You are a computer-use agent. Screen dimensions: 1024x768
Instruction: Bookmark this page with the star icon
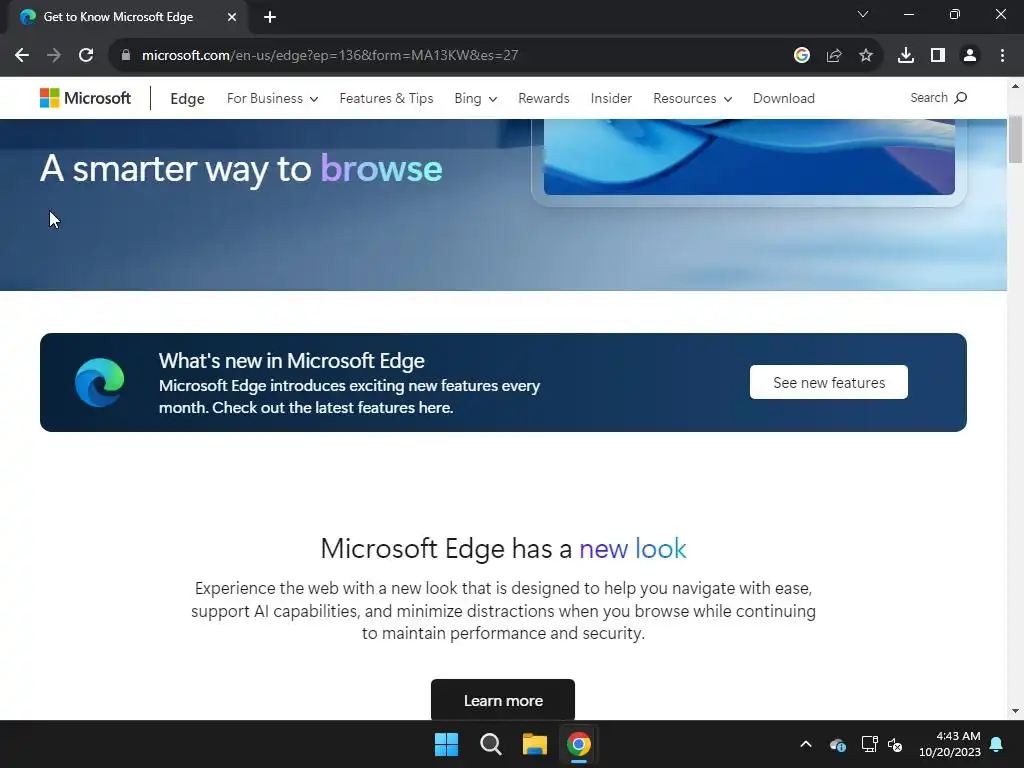click(x=866, y=56)
